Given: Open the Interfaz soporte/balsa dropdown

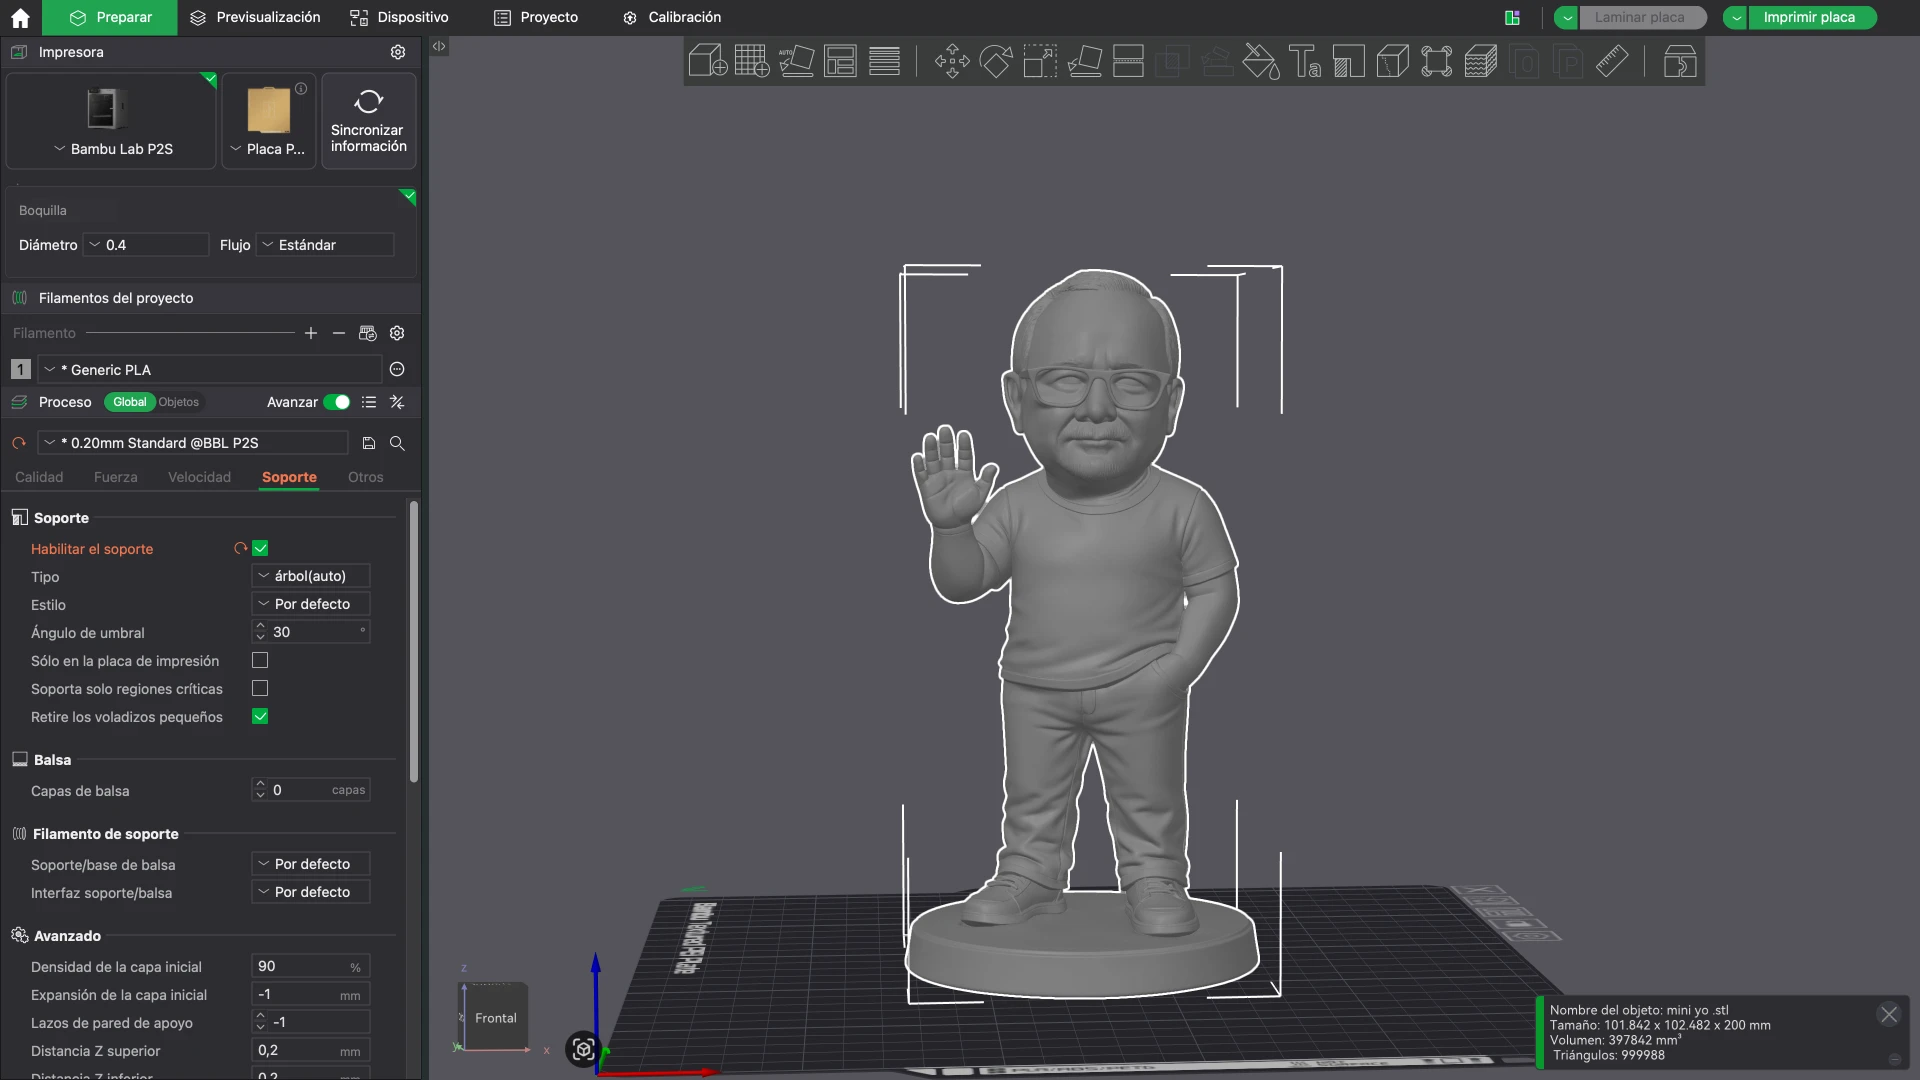Looking at the screenshot, I should (x=311, y=892).
